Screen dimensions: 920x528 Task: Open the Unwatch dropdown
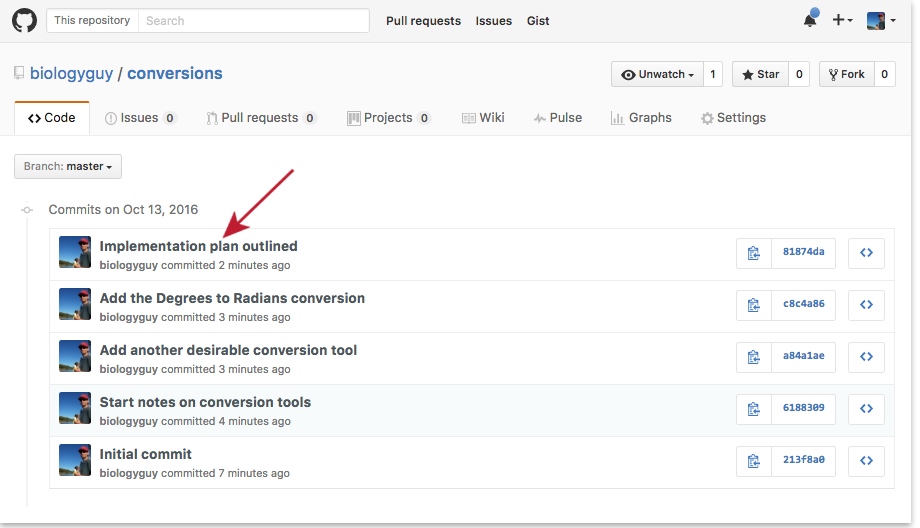[x=657, y=75]
